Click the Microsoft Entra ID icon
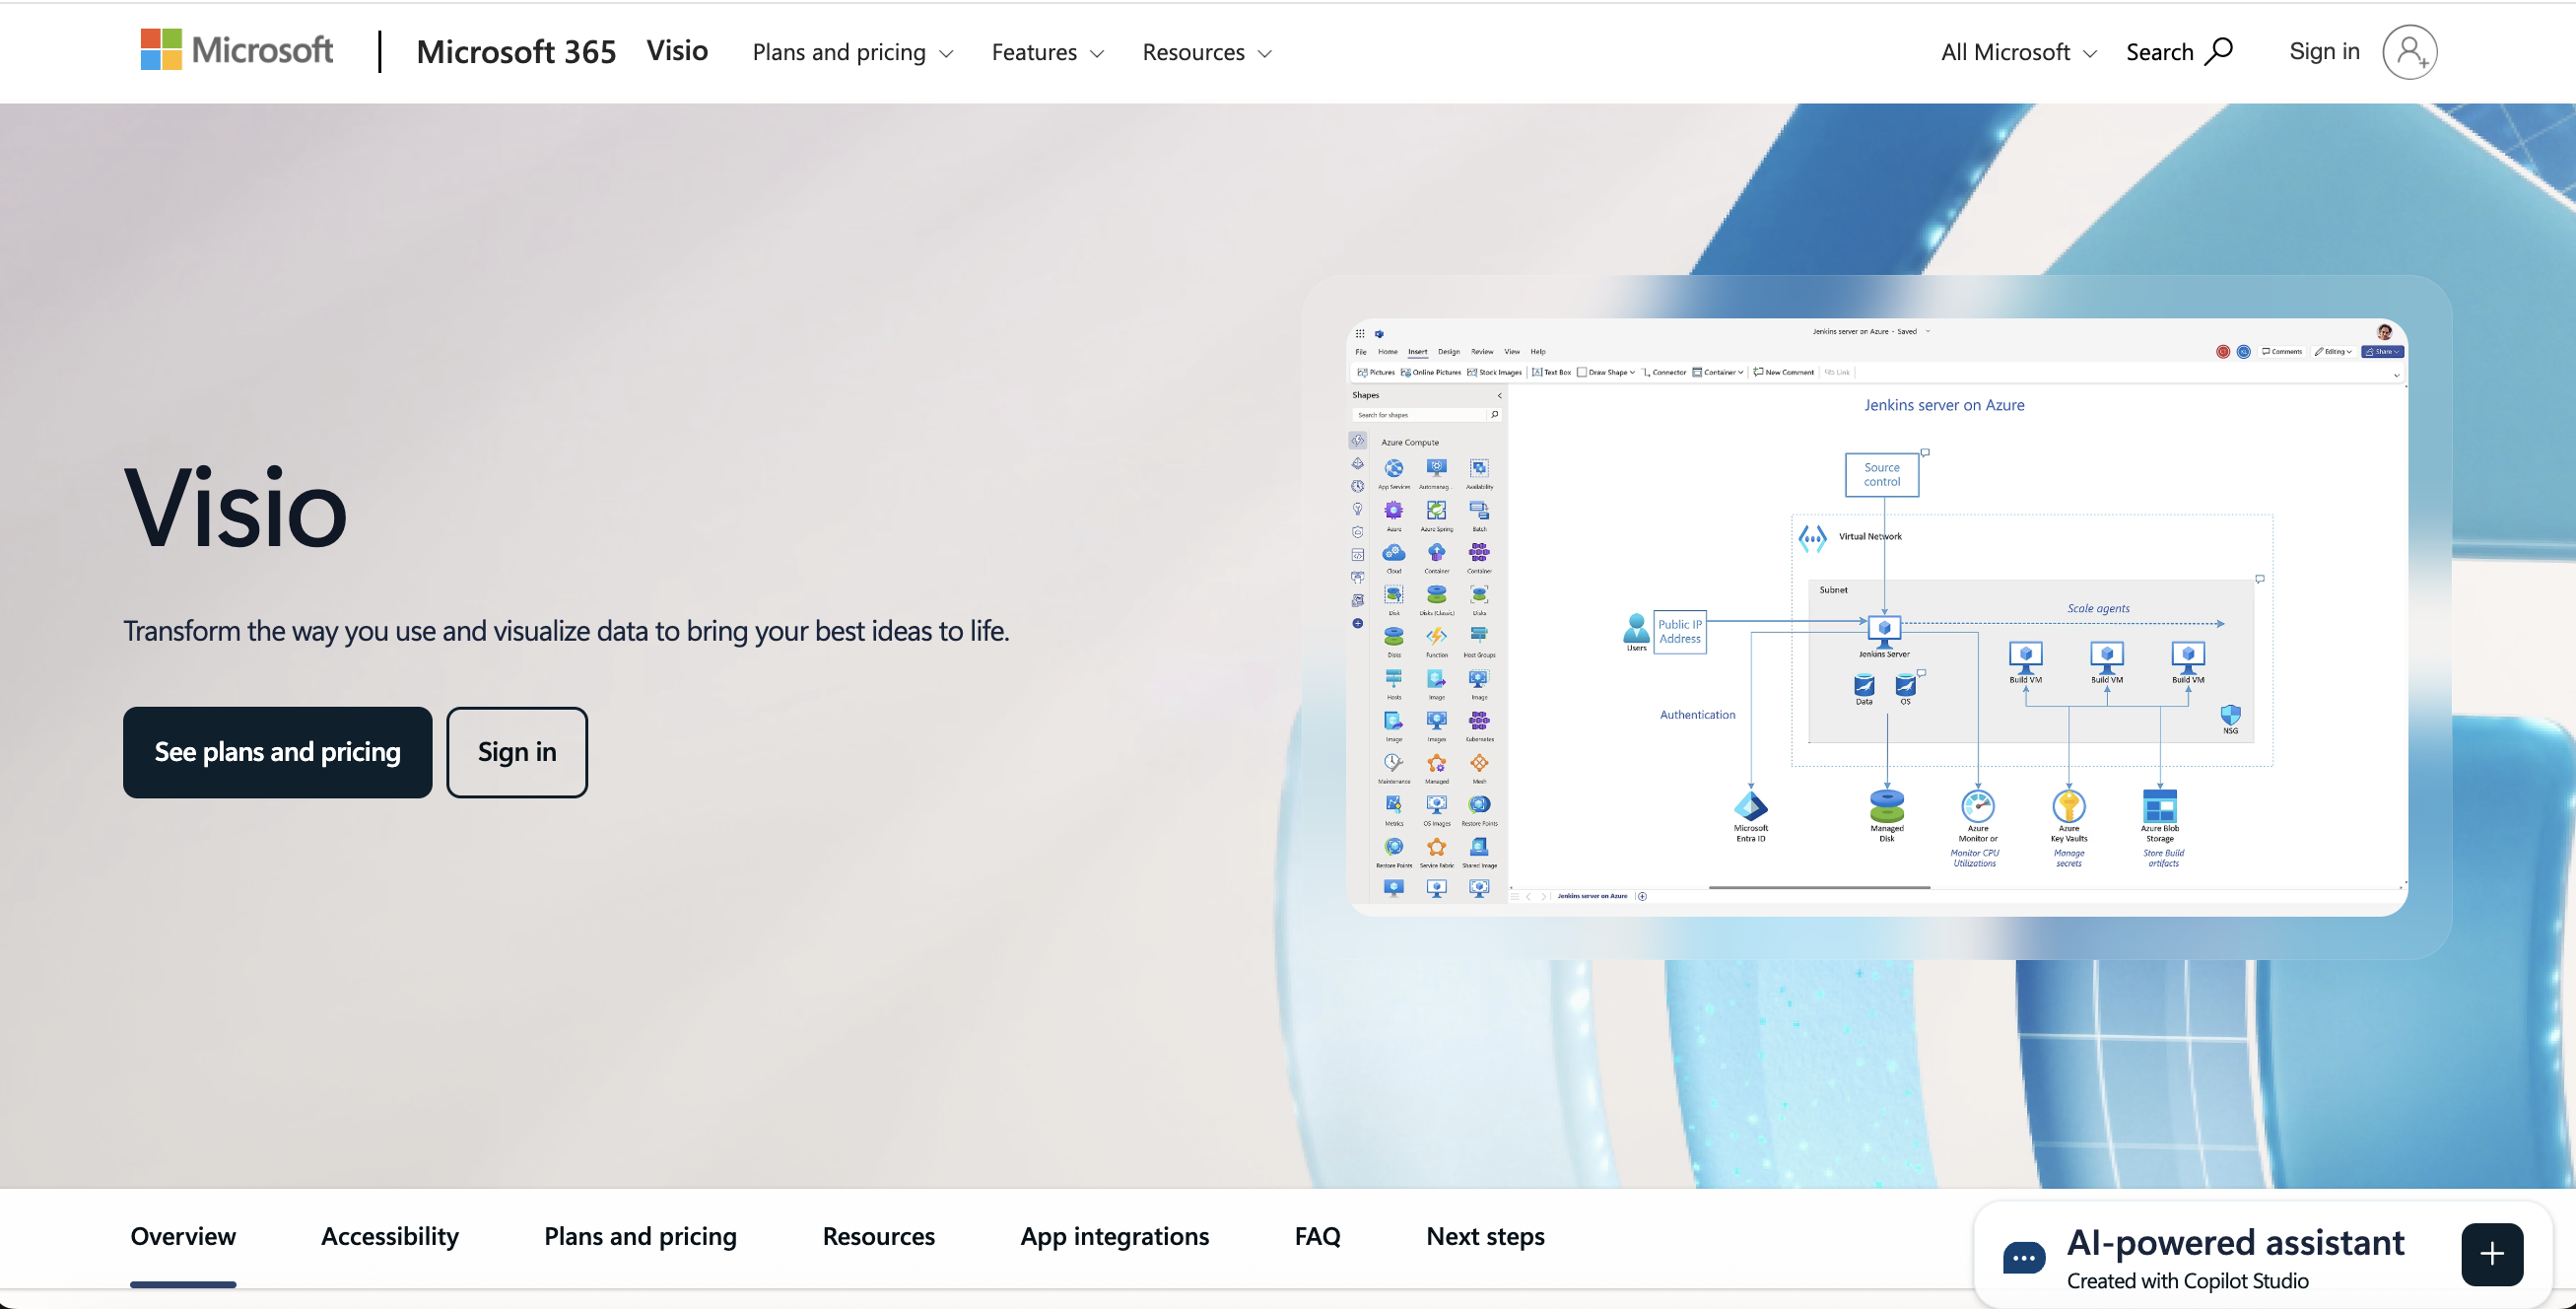The image size is (2576, 1309). pos(1751,806)
